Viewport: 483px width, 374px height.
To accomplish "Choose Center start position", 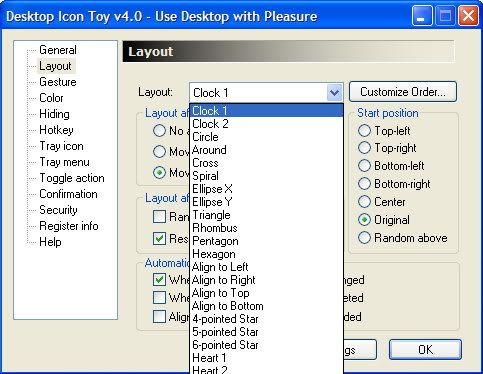I will [x=364, y=202].
